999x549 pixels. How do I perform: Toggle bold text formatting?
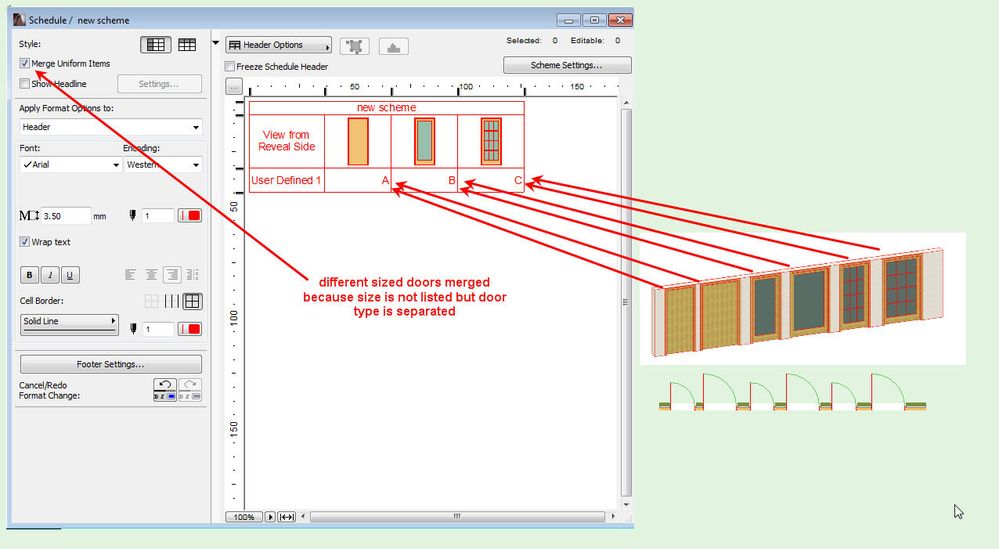coord(29,275)
